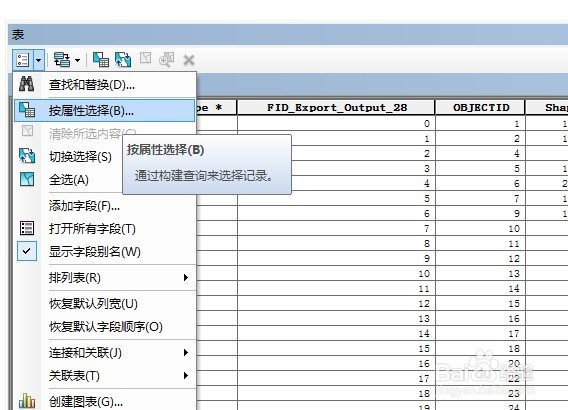This screenshot has width=568, height=410.
Task: Click 全选 menu icon
Action: [x=27, y=179]
